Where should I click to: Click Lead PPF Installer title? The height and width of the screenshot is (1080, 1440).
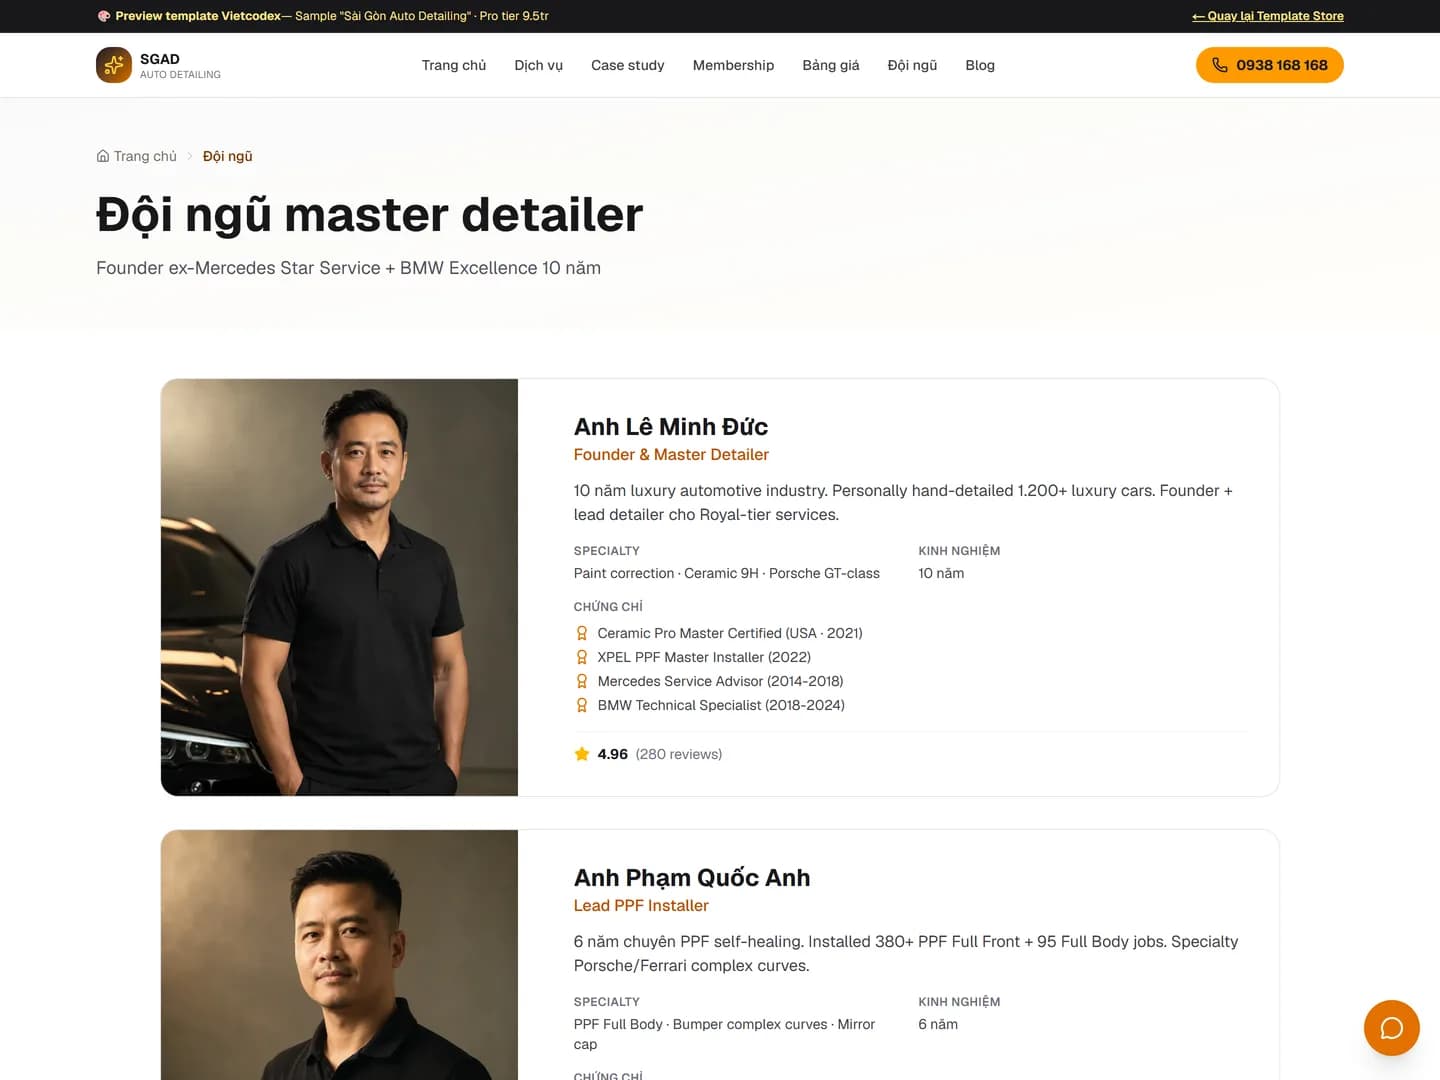(641, 905)
